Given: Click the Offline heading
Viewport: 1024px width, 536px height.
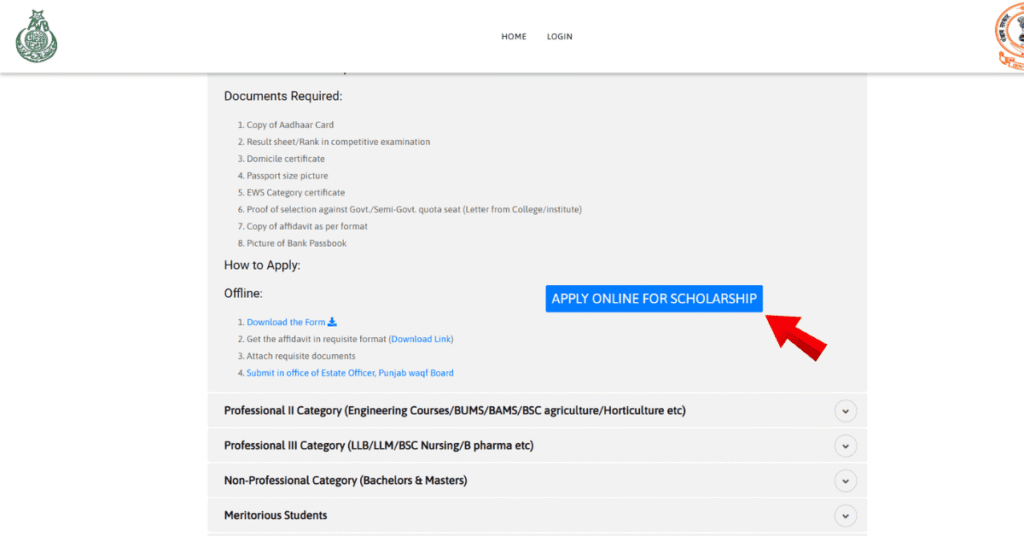Looking at the screenshot, I should tap(243, 293).
